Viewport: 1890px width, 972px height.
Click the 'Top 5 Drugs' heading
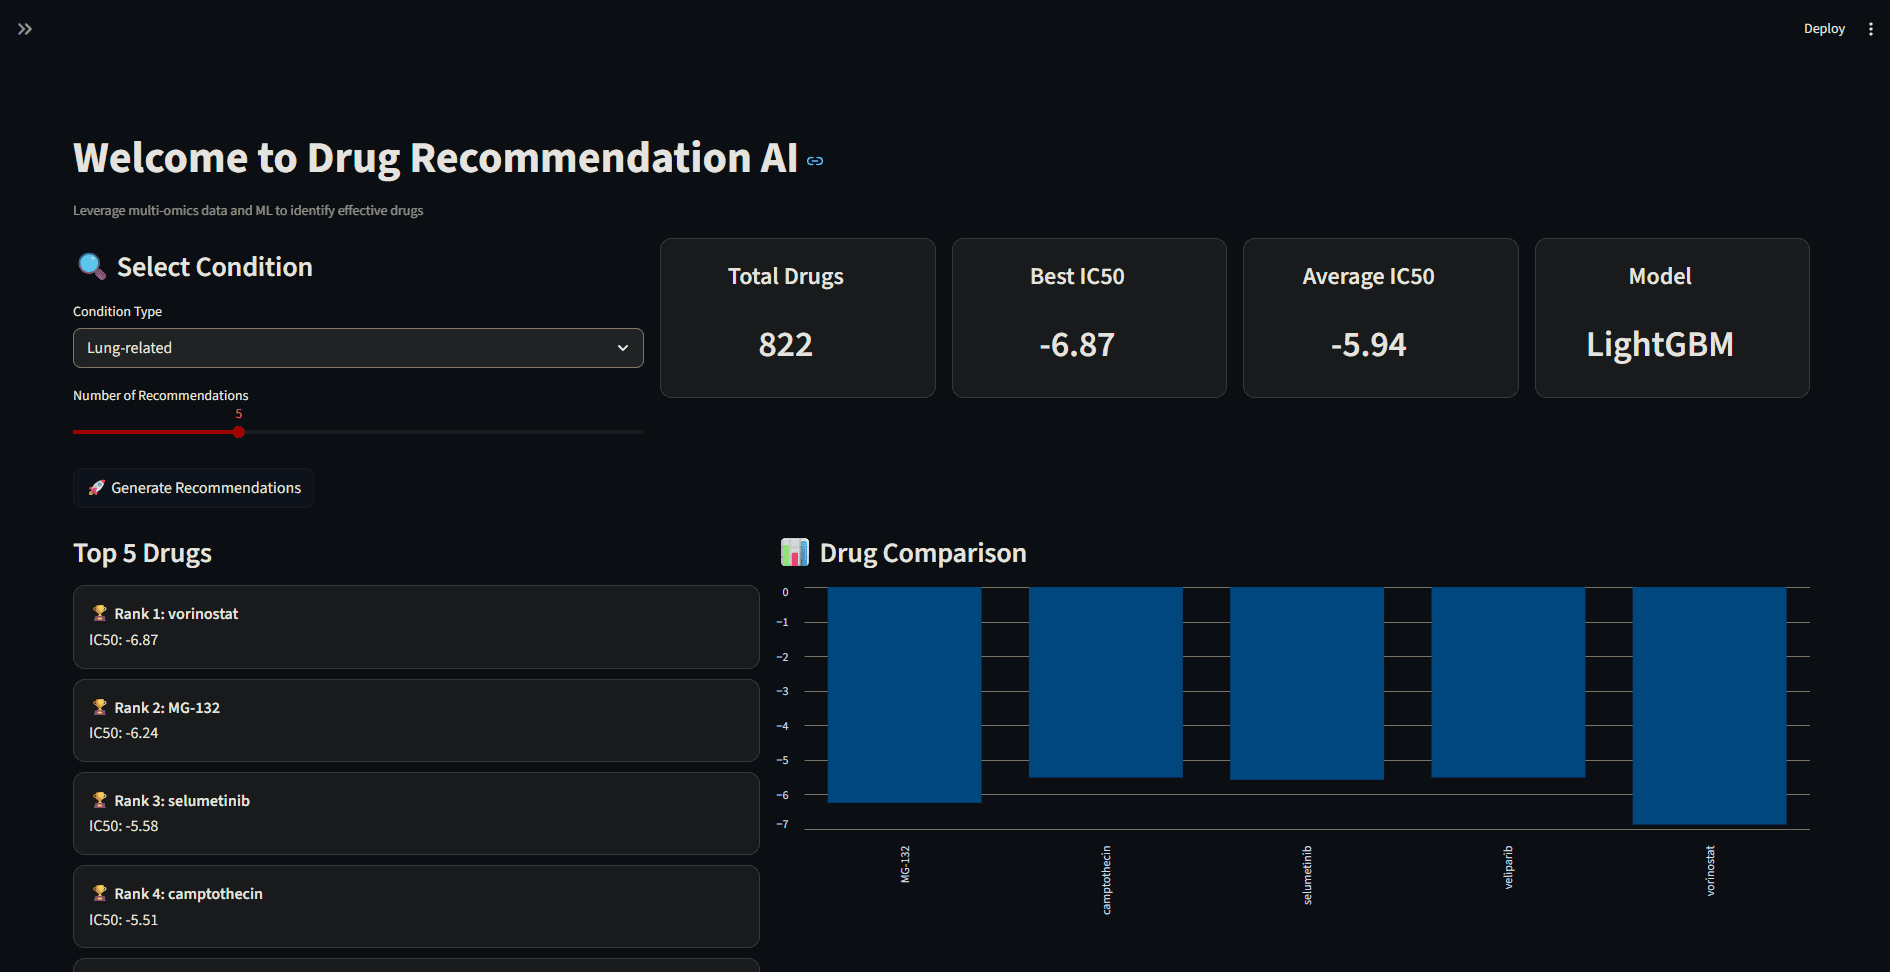(142, 553)
